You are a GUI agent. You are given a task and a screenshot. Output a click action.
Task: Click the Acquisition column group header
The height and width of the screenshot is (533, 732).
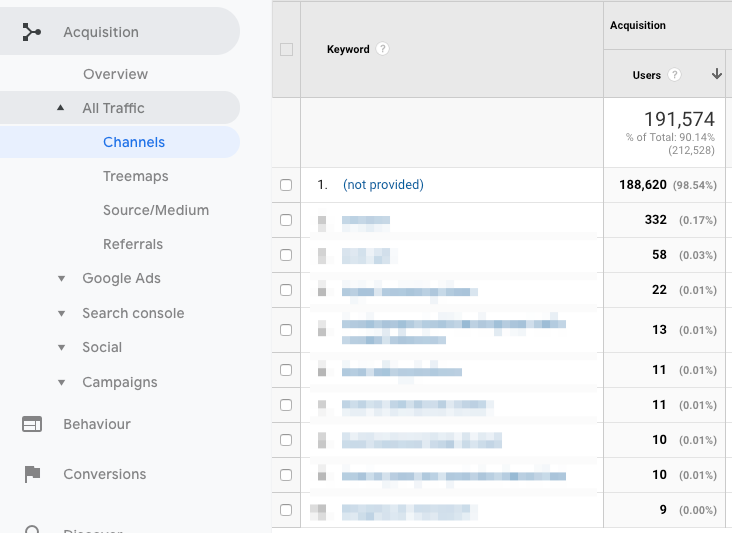pos(638,25)
